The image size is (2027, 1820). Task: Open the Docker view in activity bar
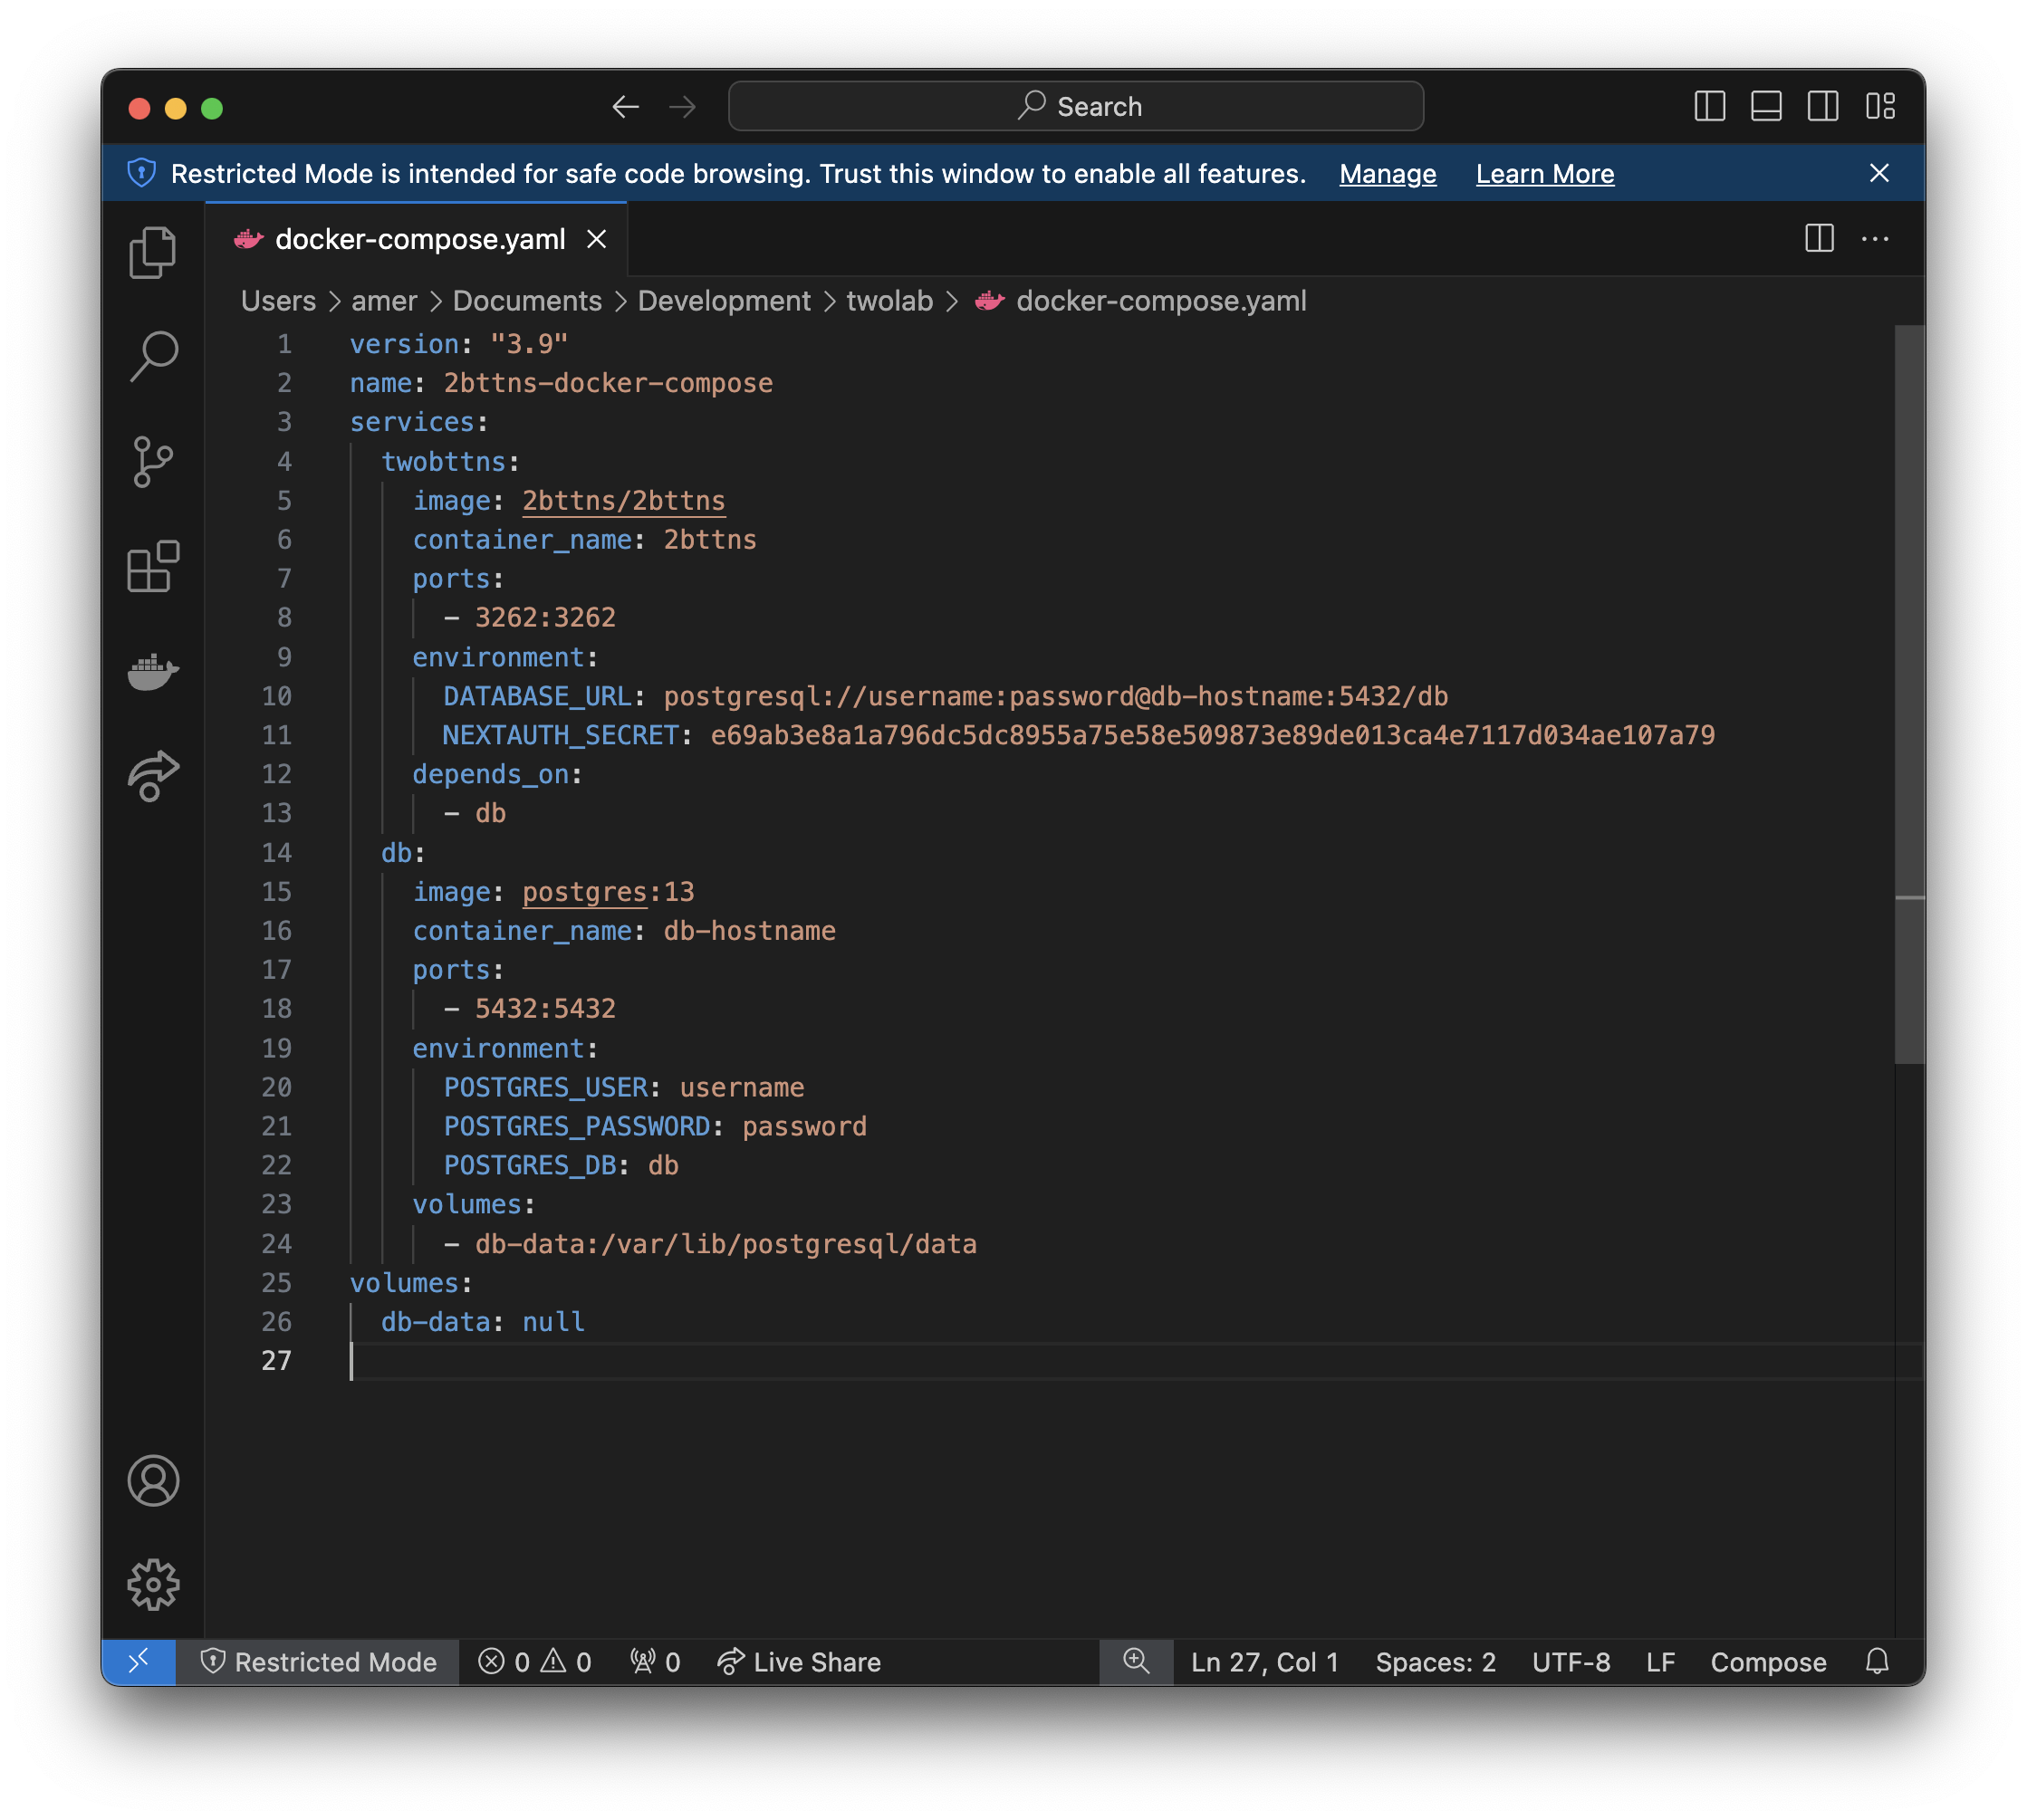click(153, 671)
